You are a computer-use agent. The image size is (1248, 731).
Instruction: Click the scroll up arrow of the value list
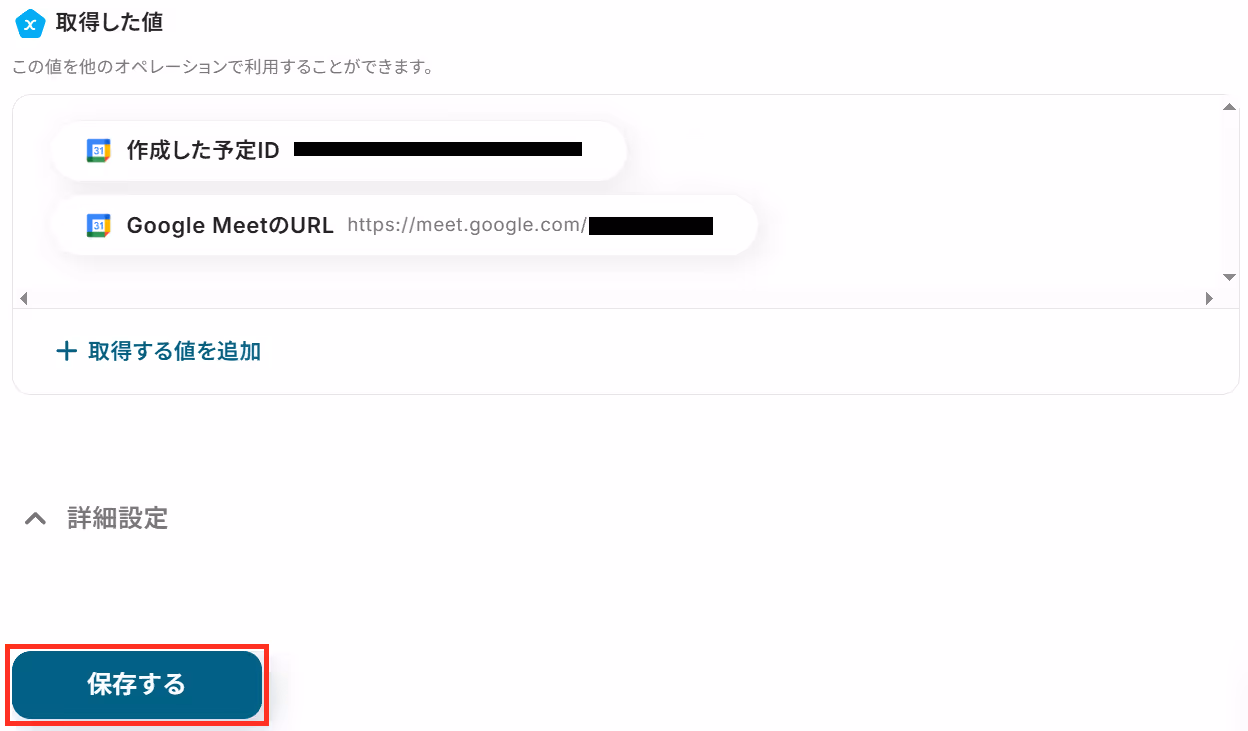pos(1230,106)
